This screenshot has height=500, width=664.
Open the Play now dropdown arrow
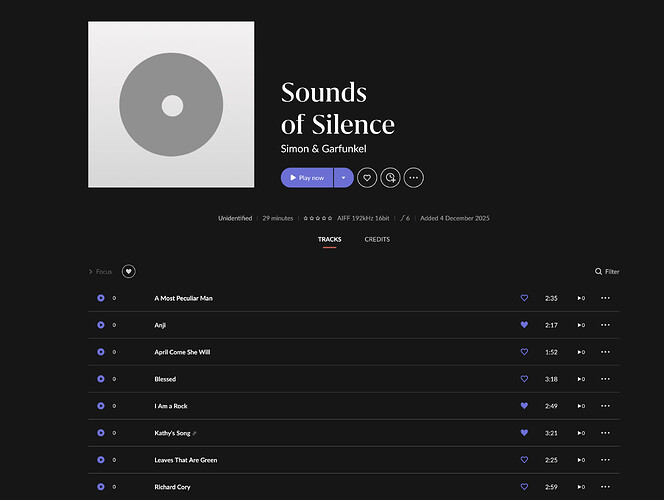point(343,178)
